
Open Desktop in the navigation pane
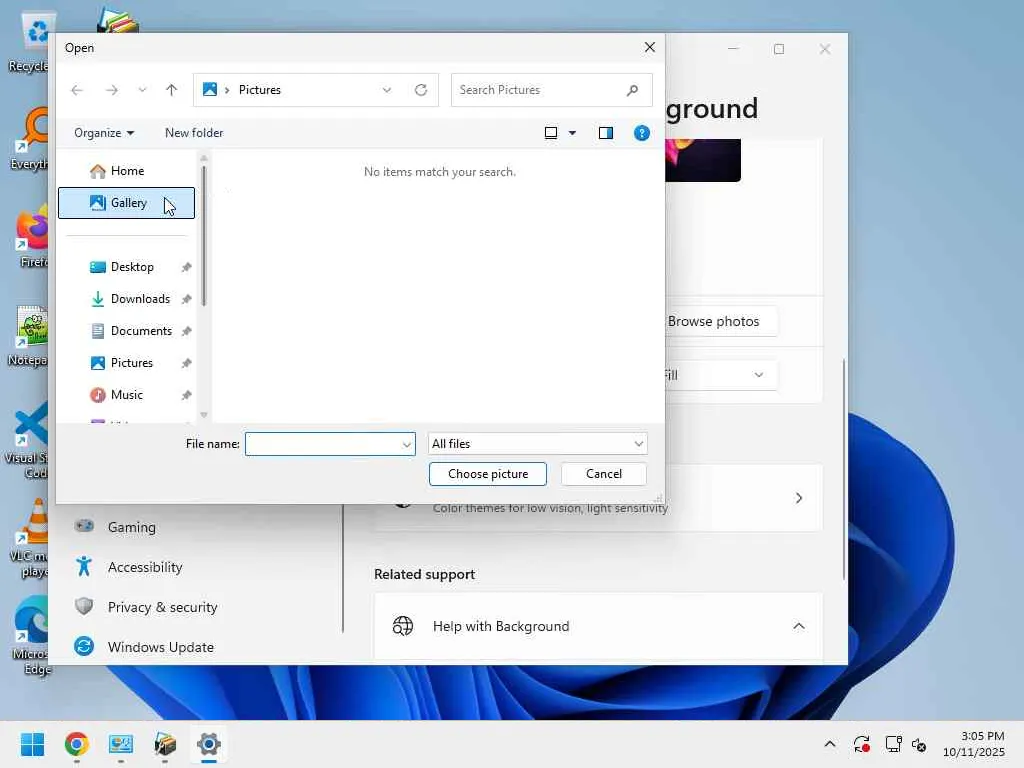pyautogui.click(x=127, y=267)
